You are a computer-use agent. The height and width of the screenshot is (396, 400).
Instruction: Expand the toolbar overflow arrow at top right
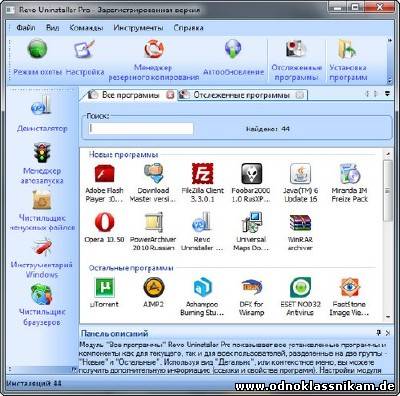[389, 40]
